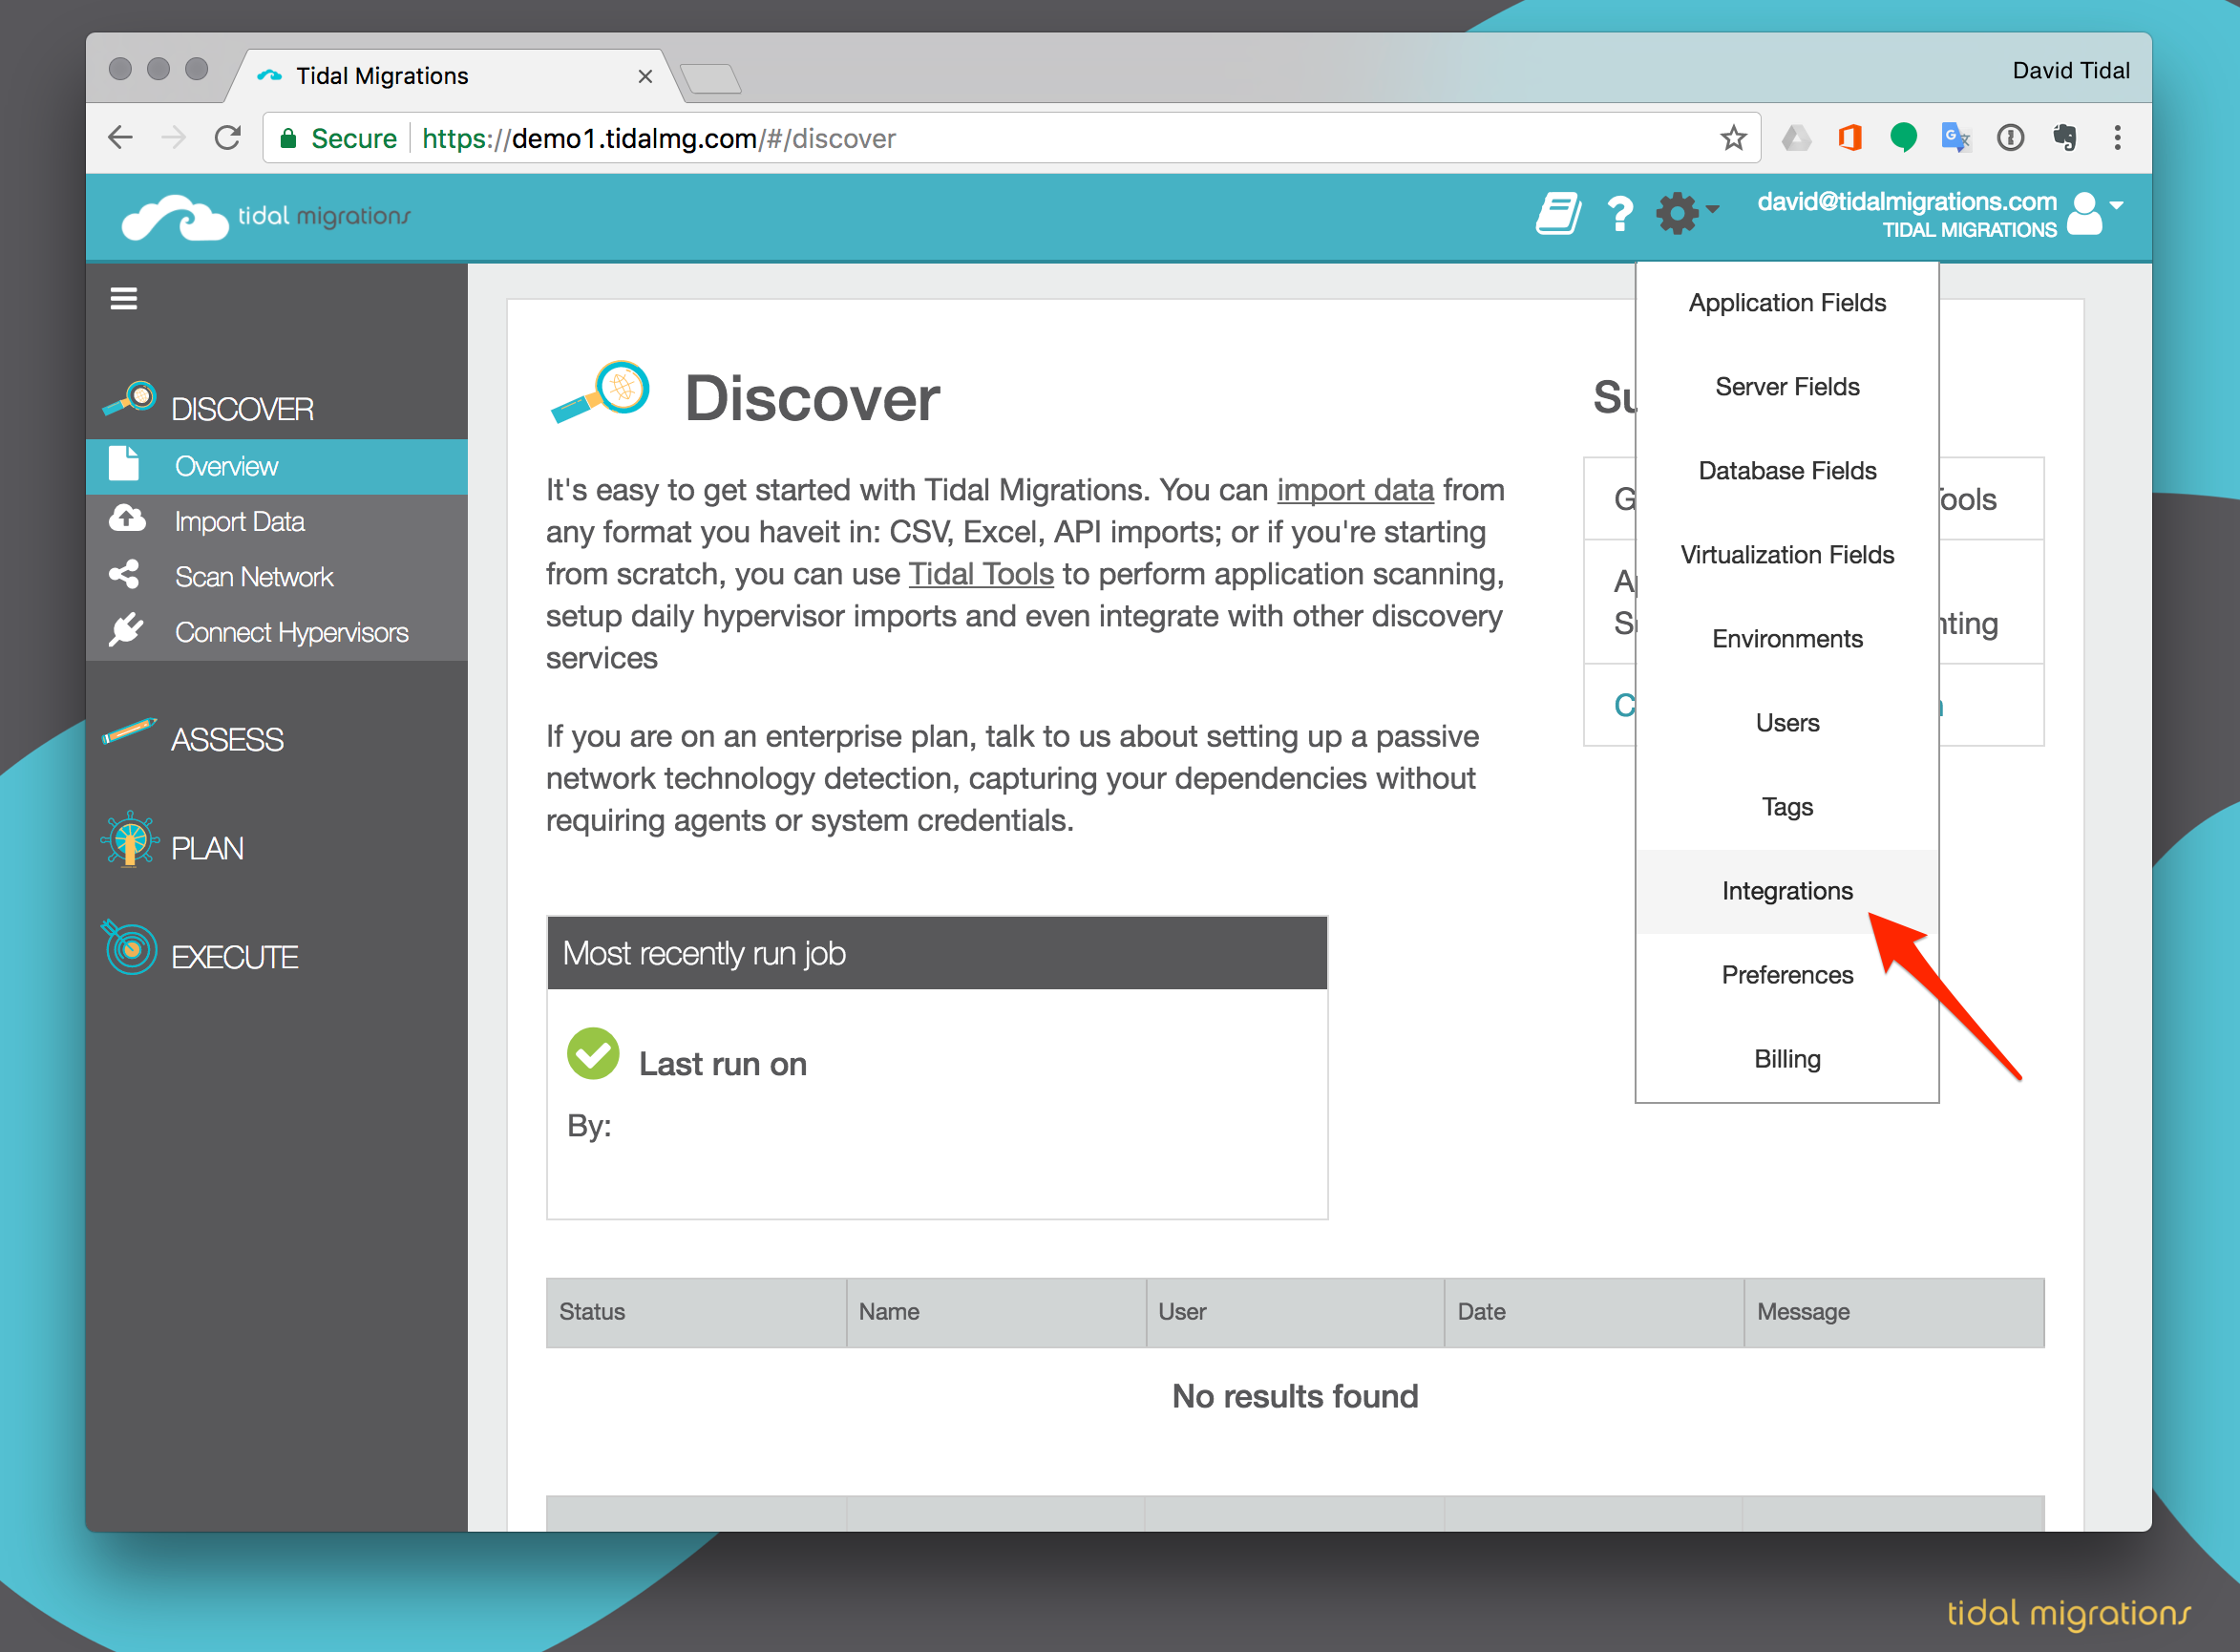Open the settings gear dropdown
The image size is (2240, 1652).
tap(1678, 212)
